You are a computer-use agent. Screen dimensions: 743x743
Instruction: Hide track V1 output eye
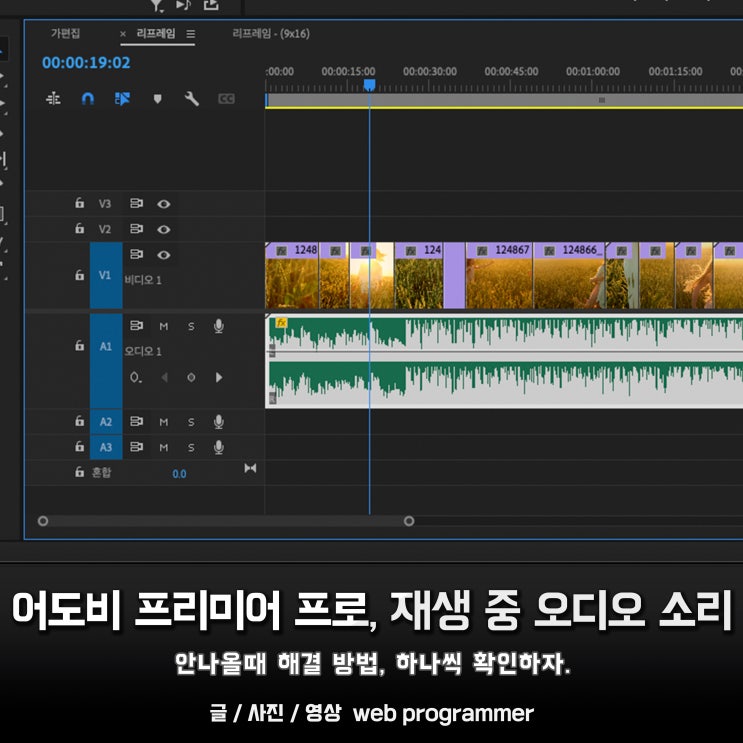[163, 255]
